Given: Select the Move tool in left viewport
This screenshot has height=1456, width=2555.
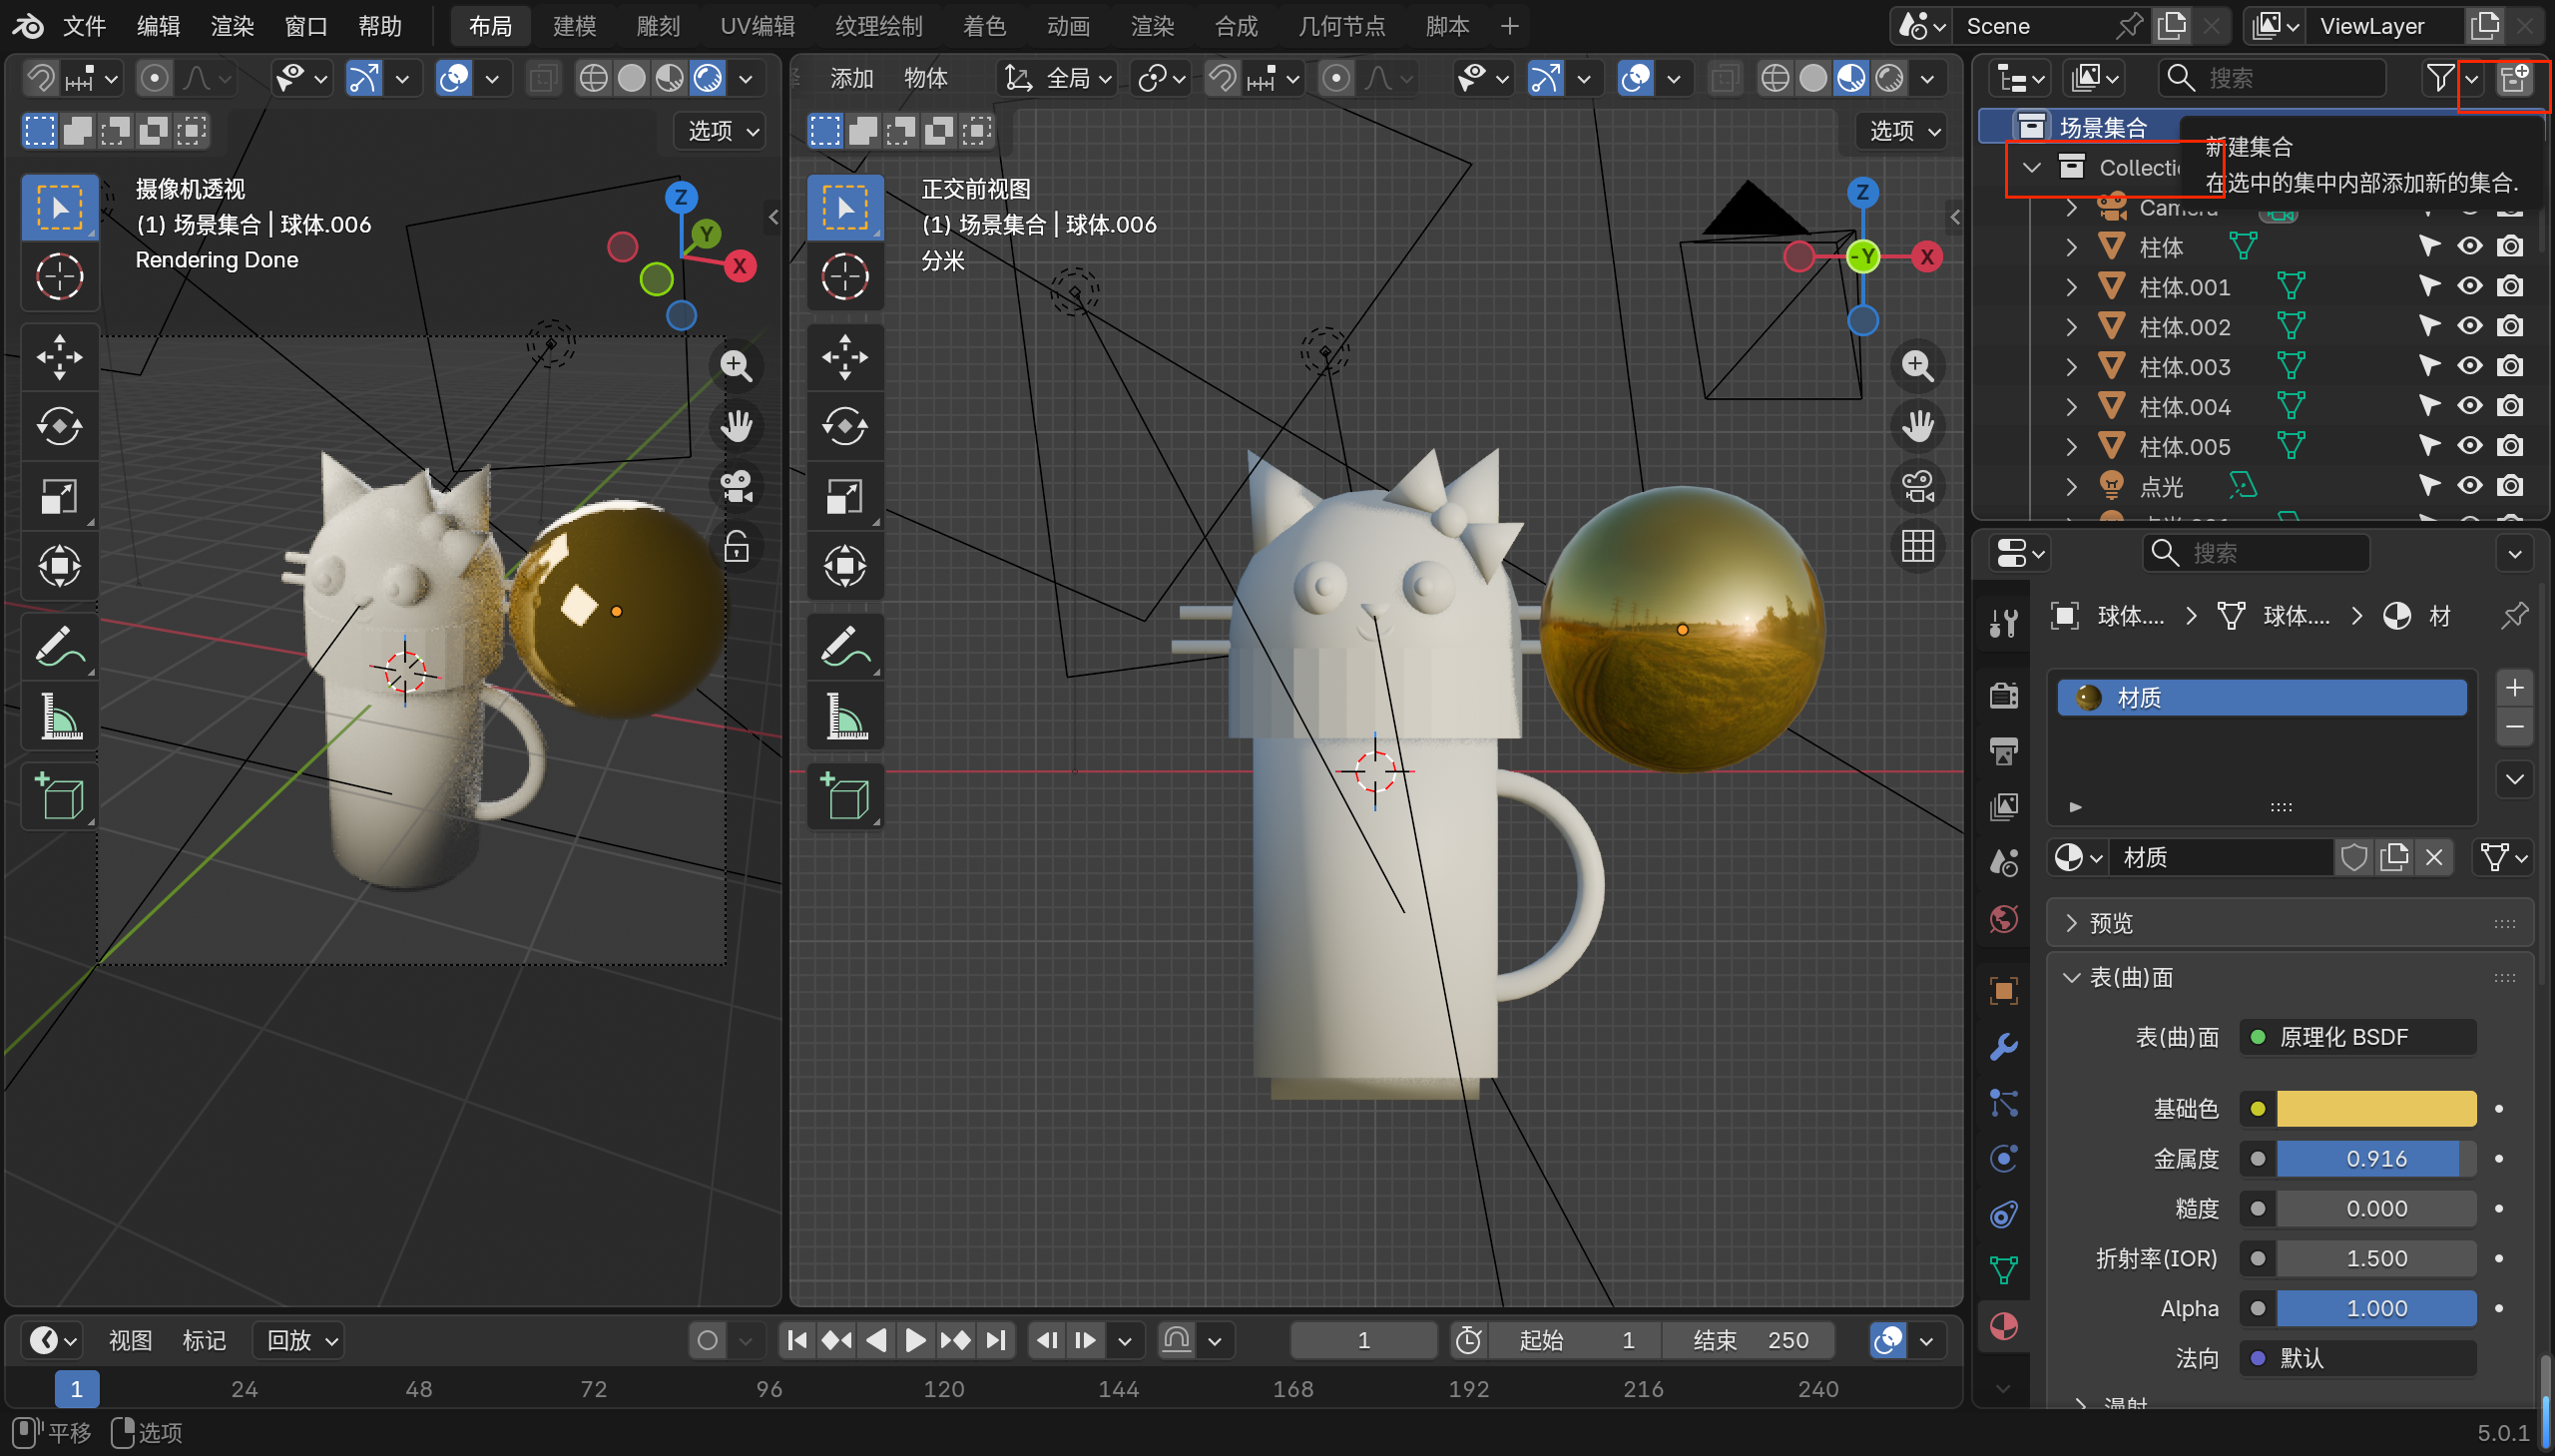Looking at the screenshot, I should click(x=59, y=356).
